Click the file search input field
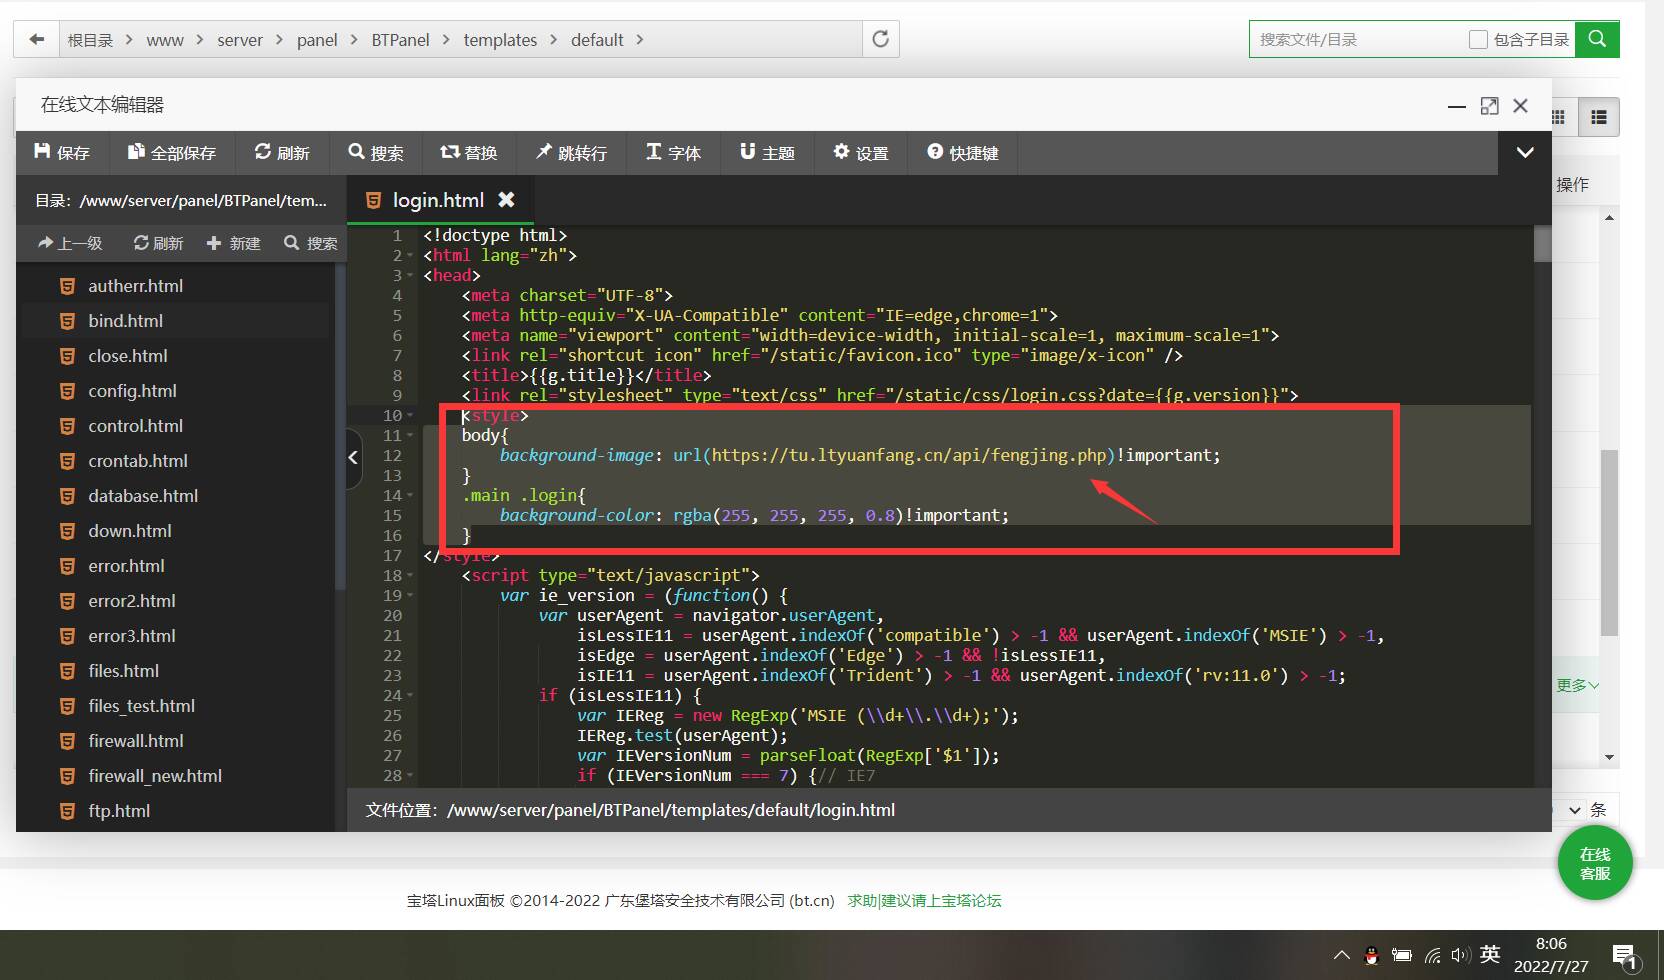1664x980 pixels. point(1356,39)
